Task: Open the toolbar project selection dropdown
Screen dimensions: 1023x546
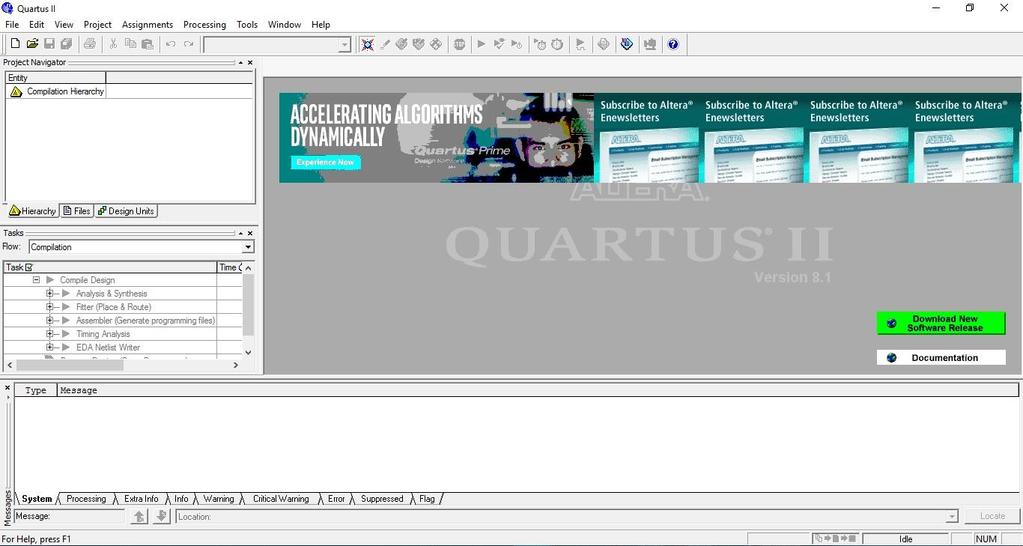Action: 344,44
